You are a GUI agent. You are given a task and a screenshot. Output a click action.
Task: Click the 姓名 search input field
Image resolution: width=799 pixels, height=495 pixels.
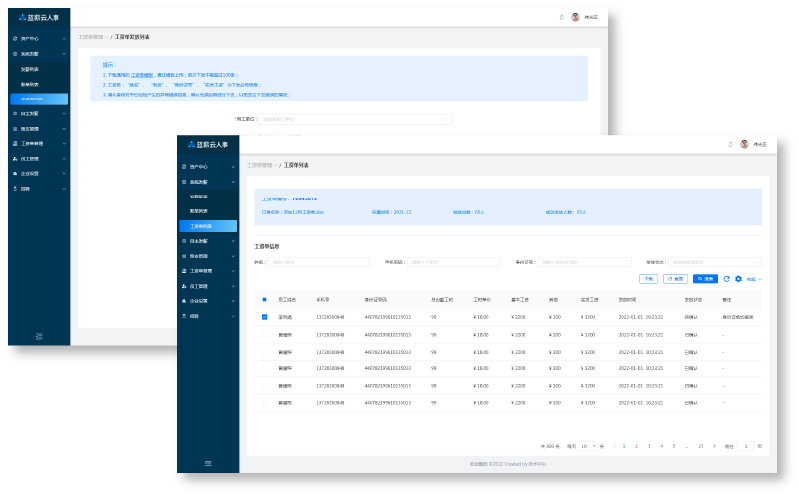pos(308,262)
